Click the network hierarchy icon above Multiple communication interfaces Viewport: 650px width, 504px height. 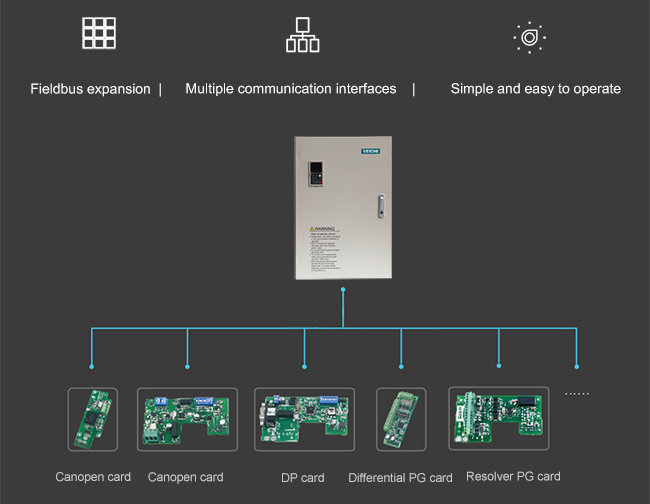click(x=302, y=35)
